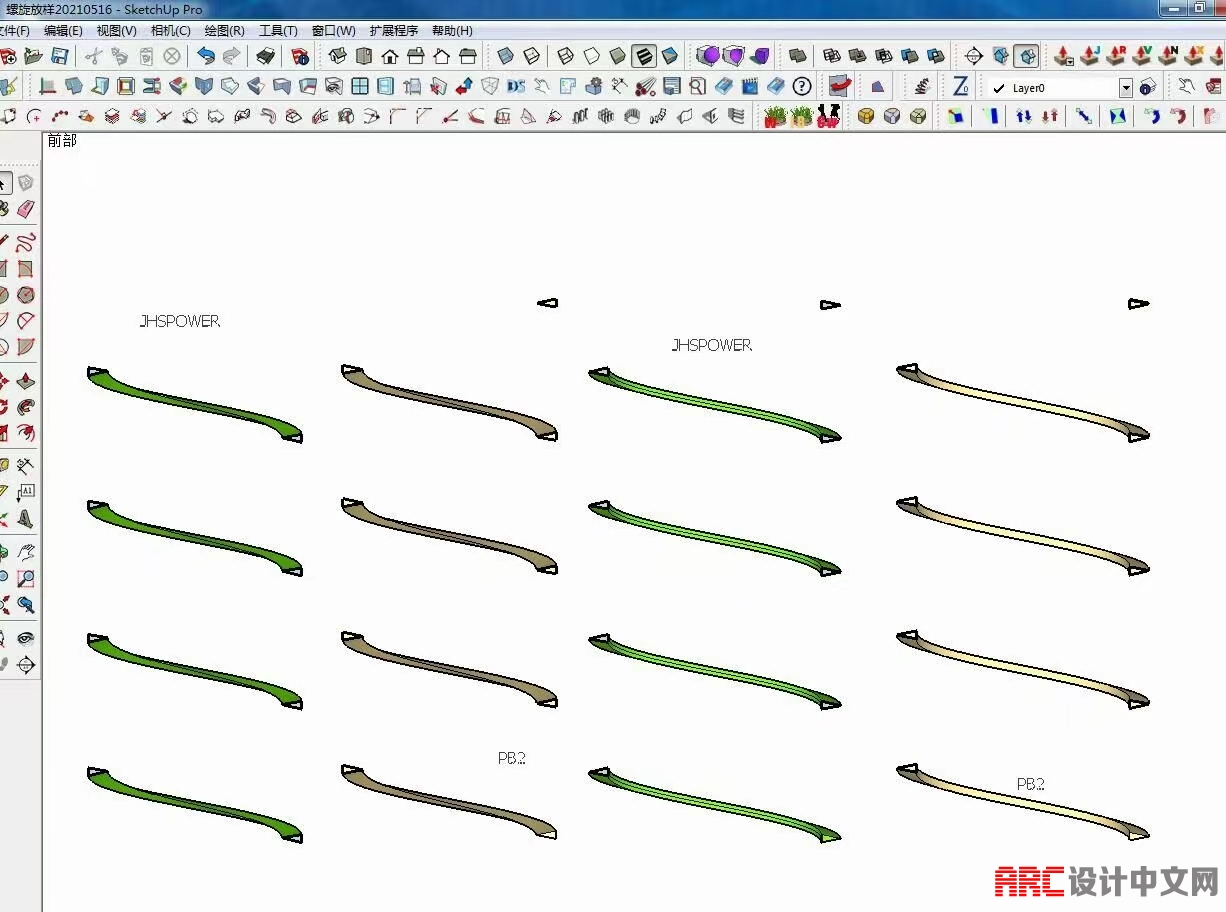Toggle the Hidden Line face style

(592, 56)
